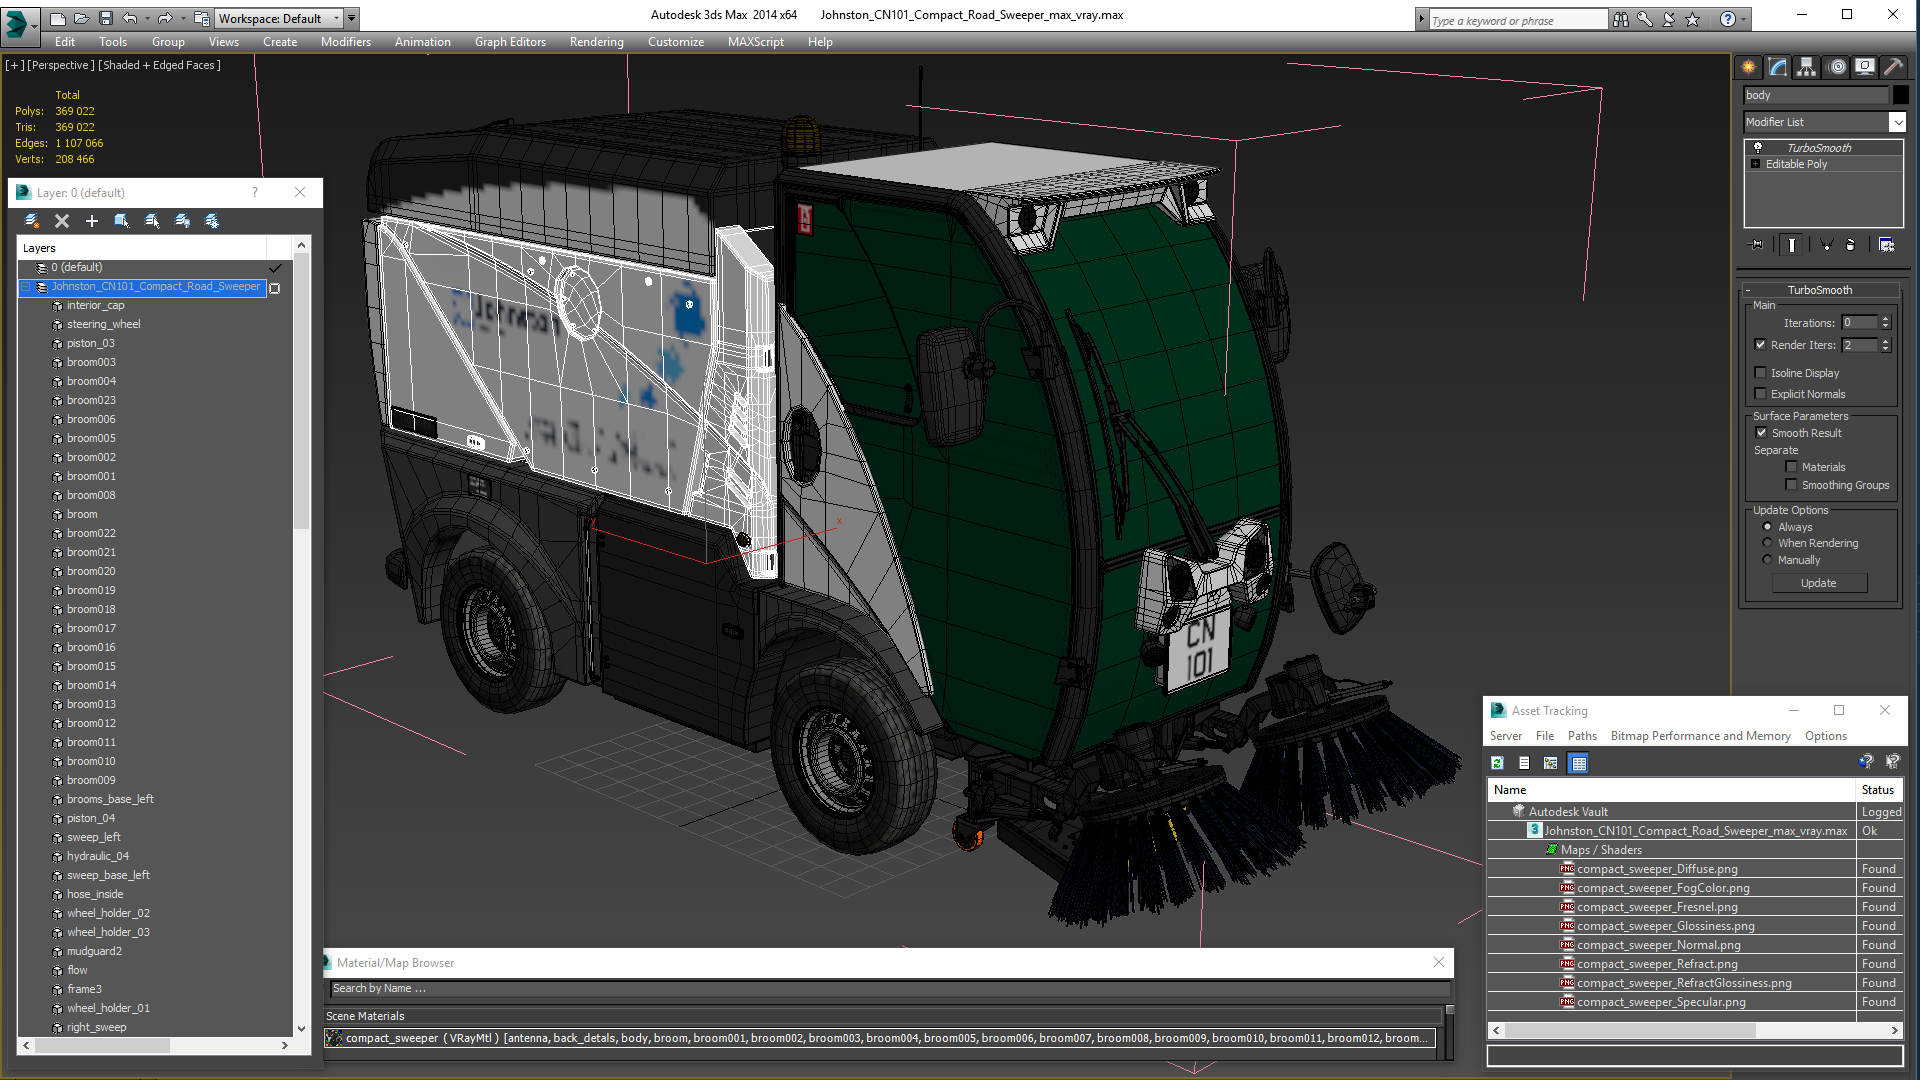Image resolution: width=1920 pixels, height=1080 pixels.
Task: Open the Create command panel tab
Action: [1749, 67]
